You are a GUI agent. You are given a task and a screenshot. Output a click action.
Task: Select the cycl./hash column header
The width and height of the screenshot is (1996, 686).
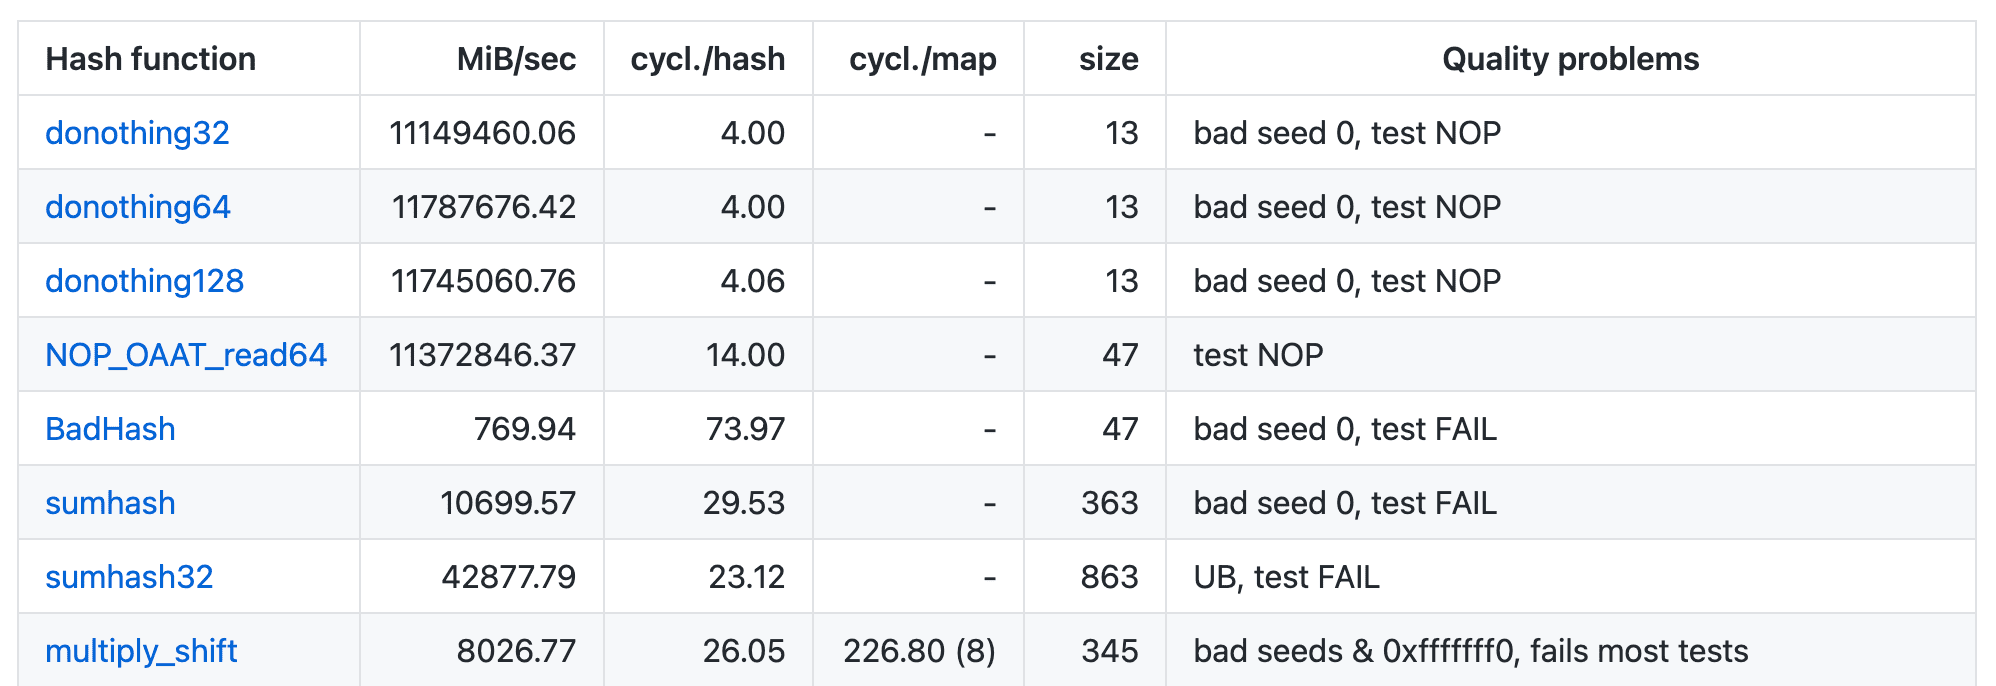(707, 59)
